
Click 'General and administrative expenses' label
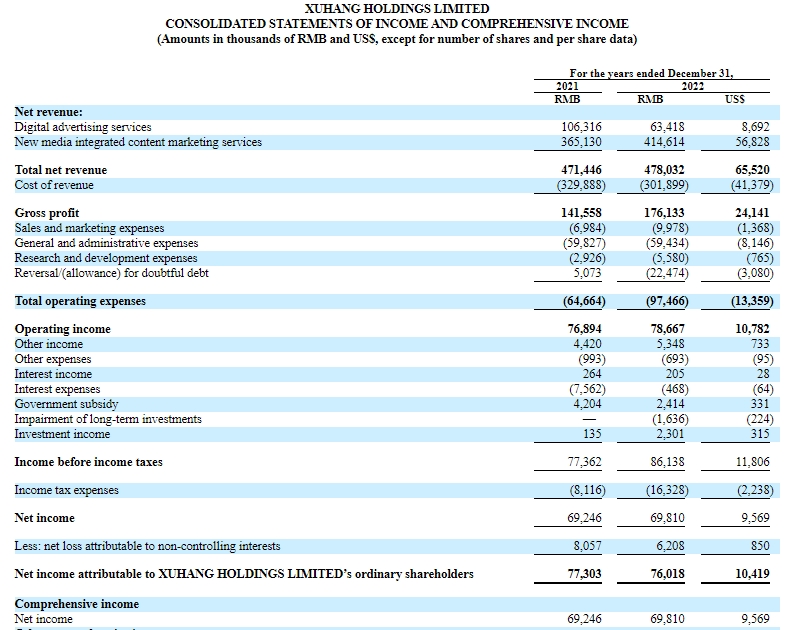click(106, 243)
